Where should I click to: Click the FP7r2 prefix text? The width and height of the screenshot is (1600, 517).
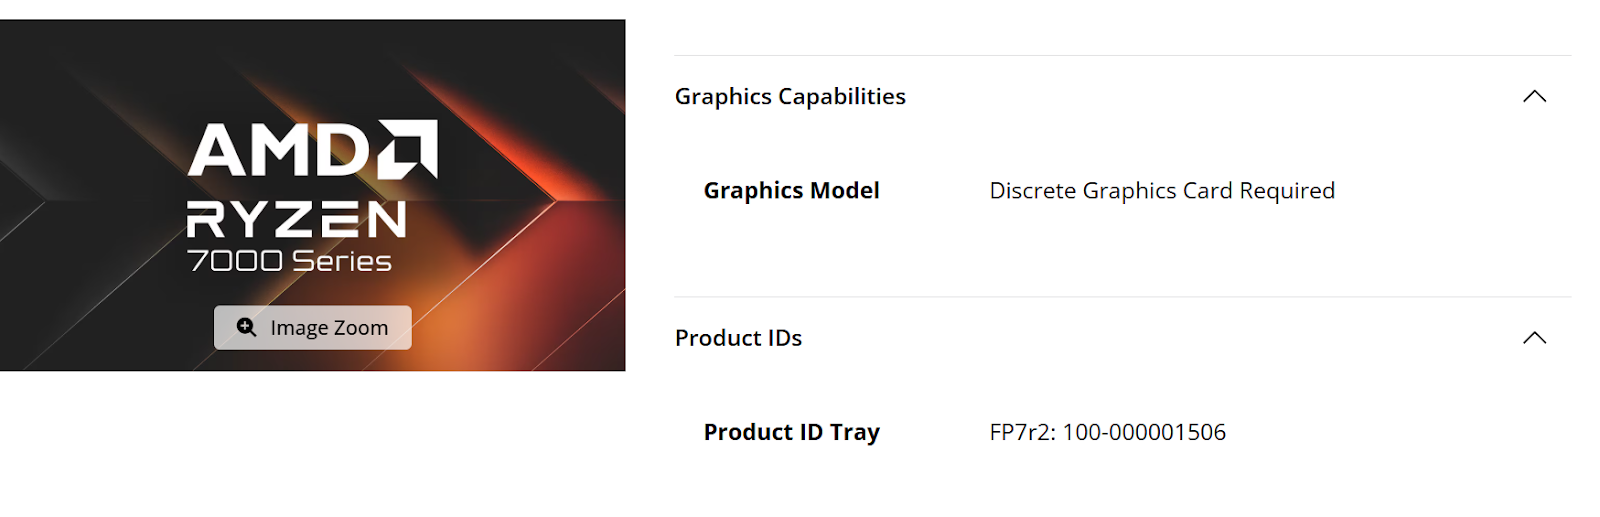[x=1021, y=432]
